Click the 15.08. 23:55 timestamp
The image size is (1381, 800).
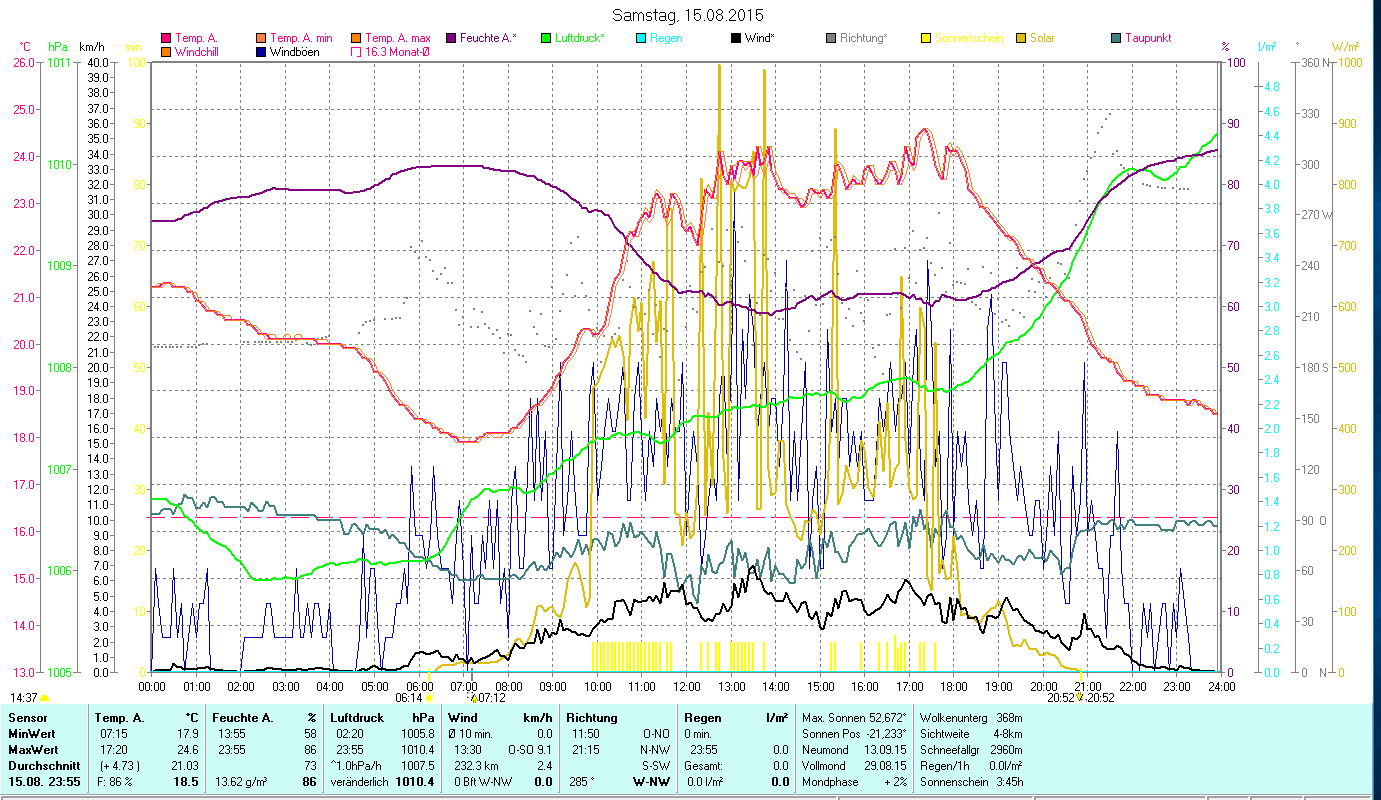(43, 782)
